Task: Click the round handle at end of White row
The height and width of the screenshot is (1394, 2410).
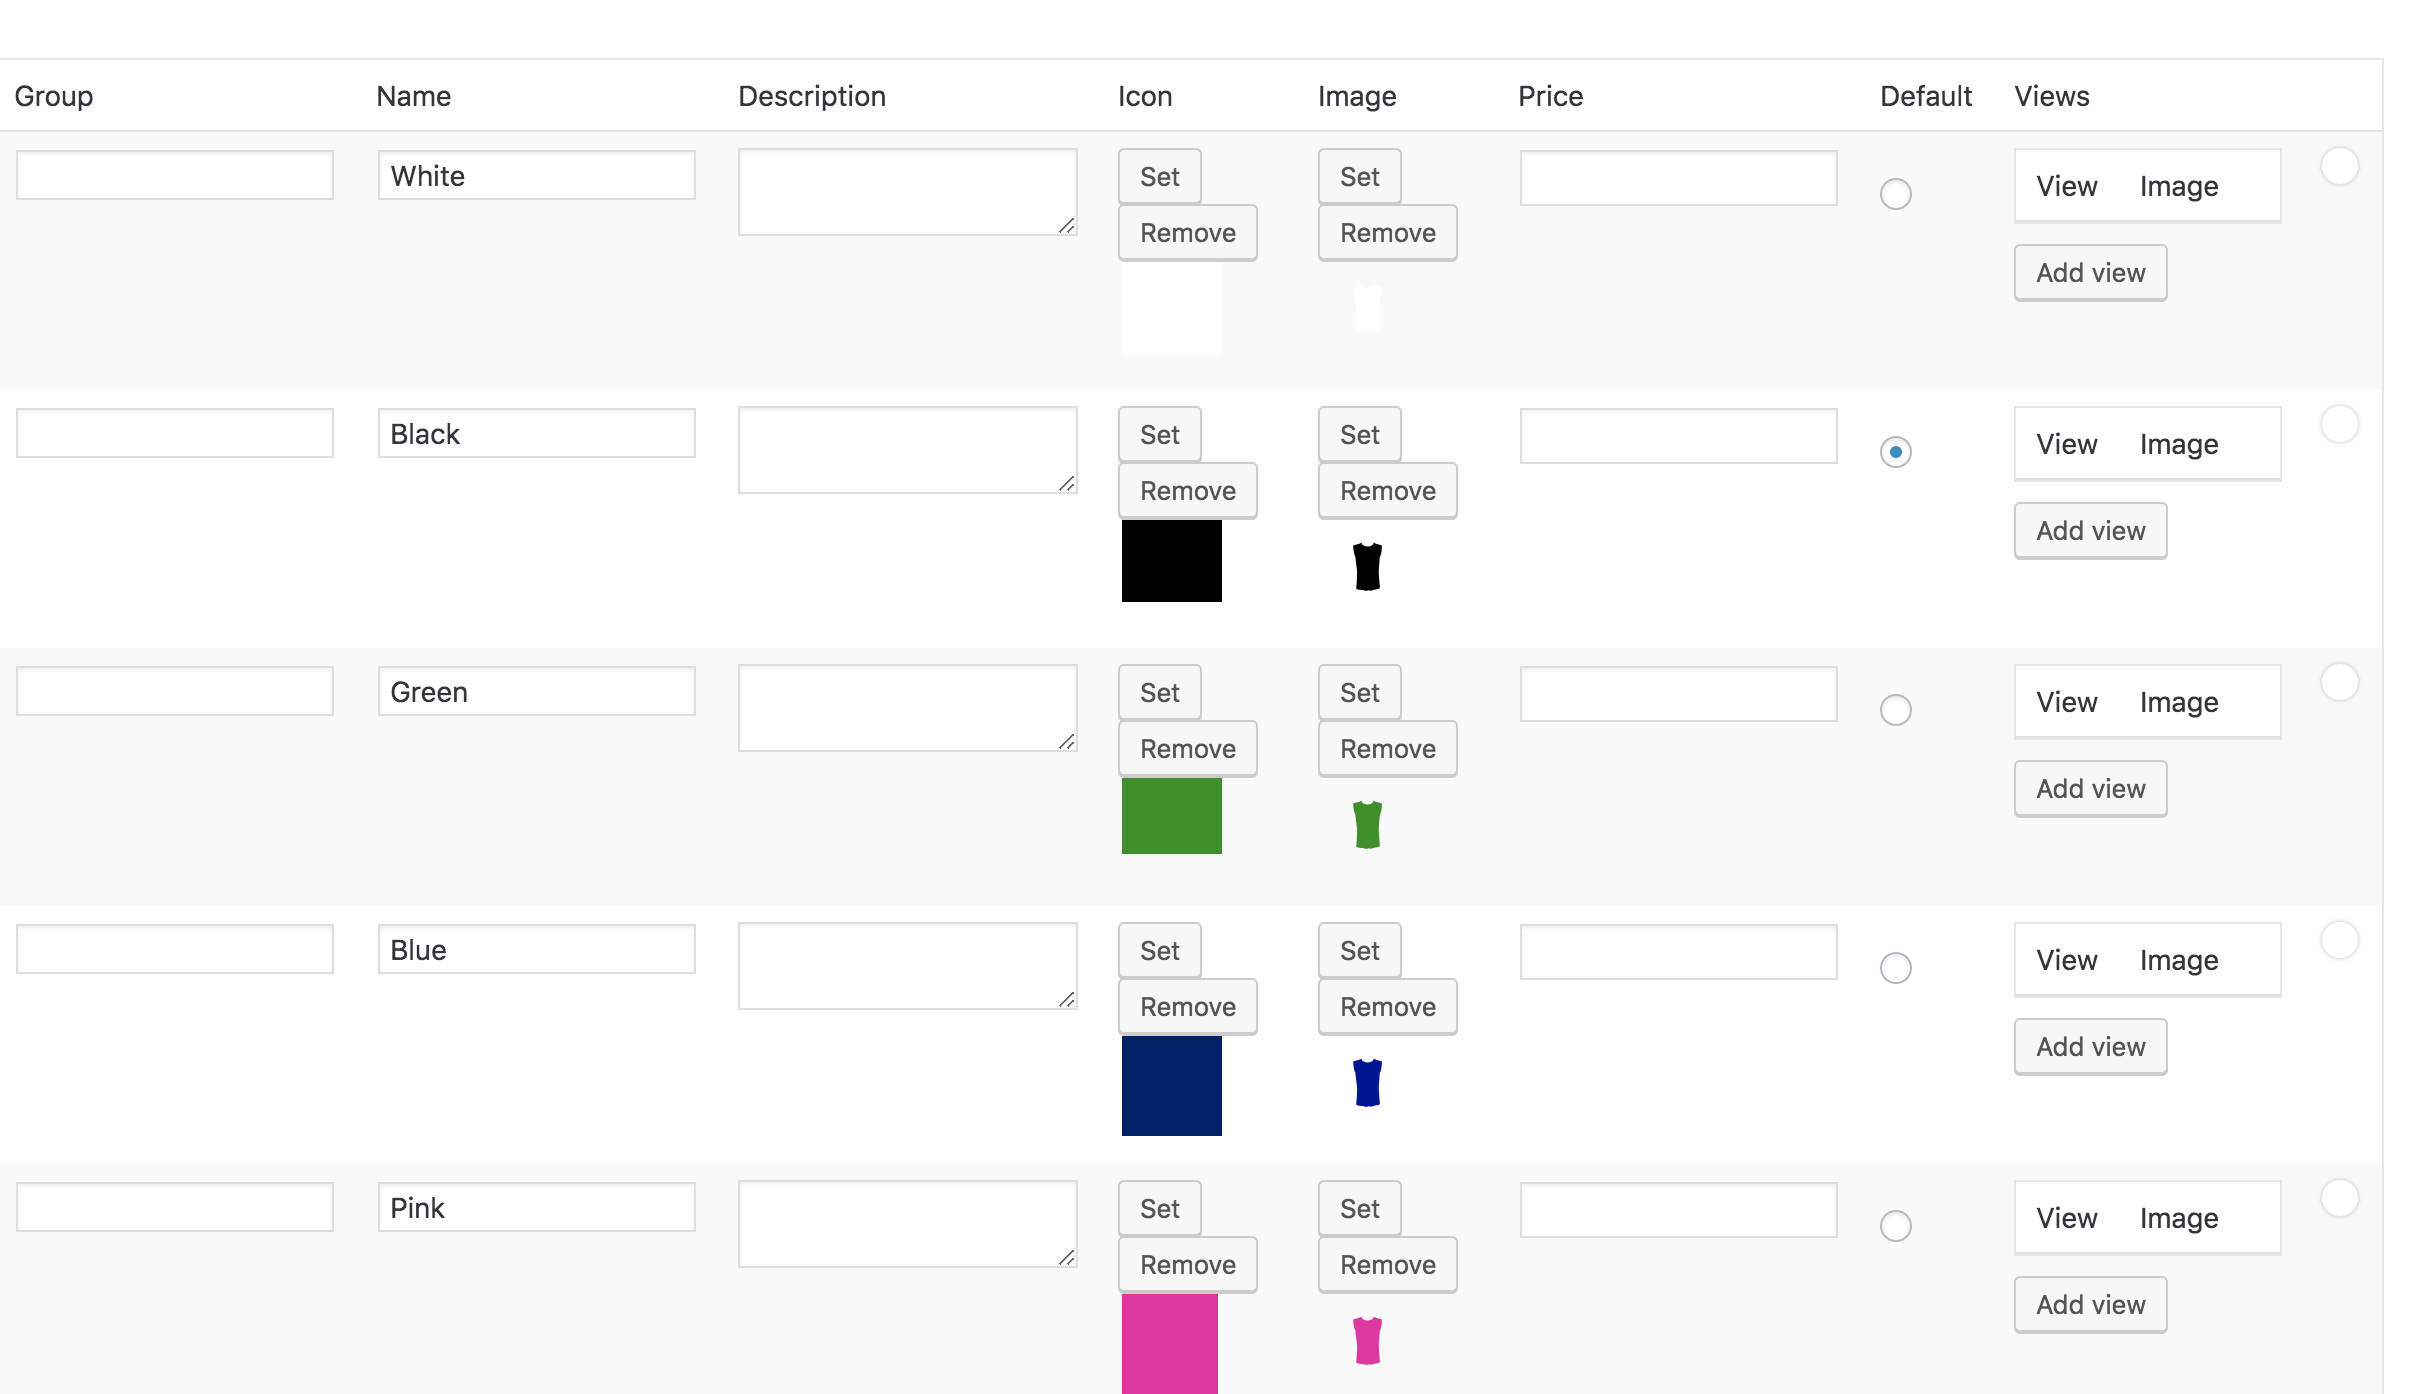Action: [x=2339, y=166]
